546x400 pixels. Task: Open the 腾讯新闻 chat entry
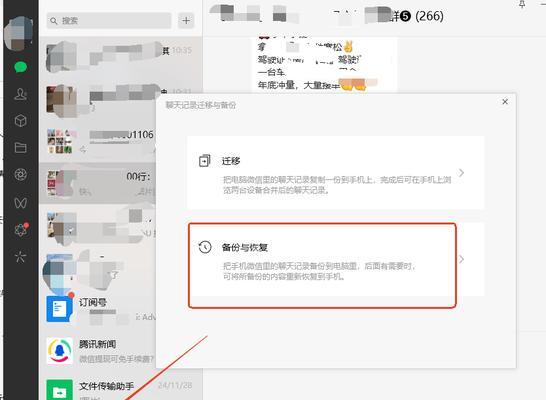tap(101, 351)
